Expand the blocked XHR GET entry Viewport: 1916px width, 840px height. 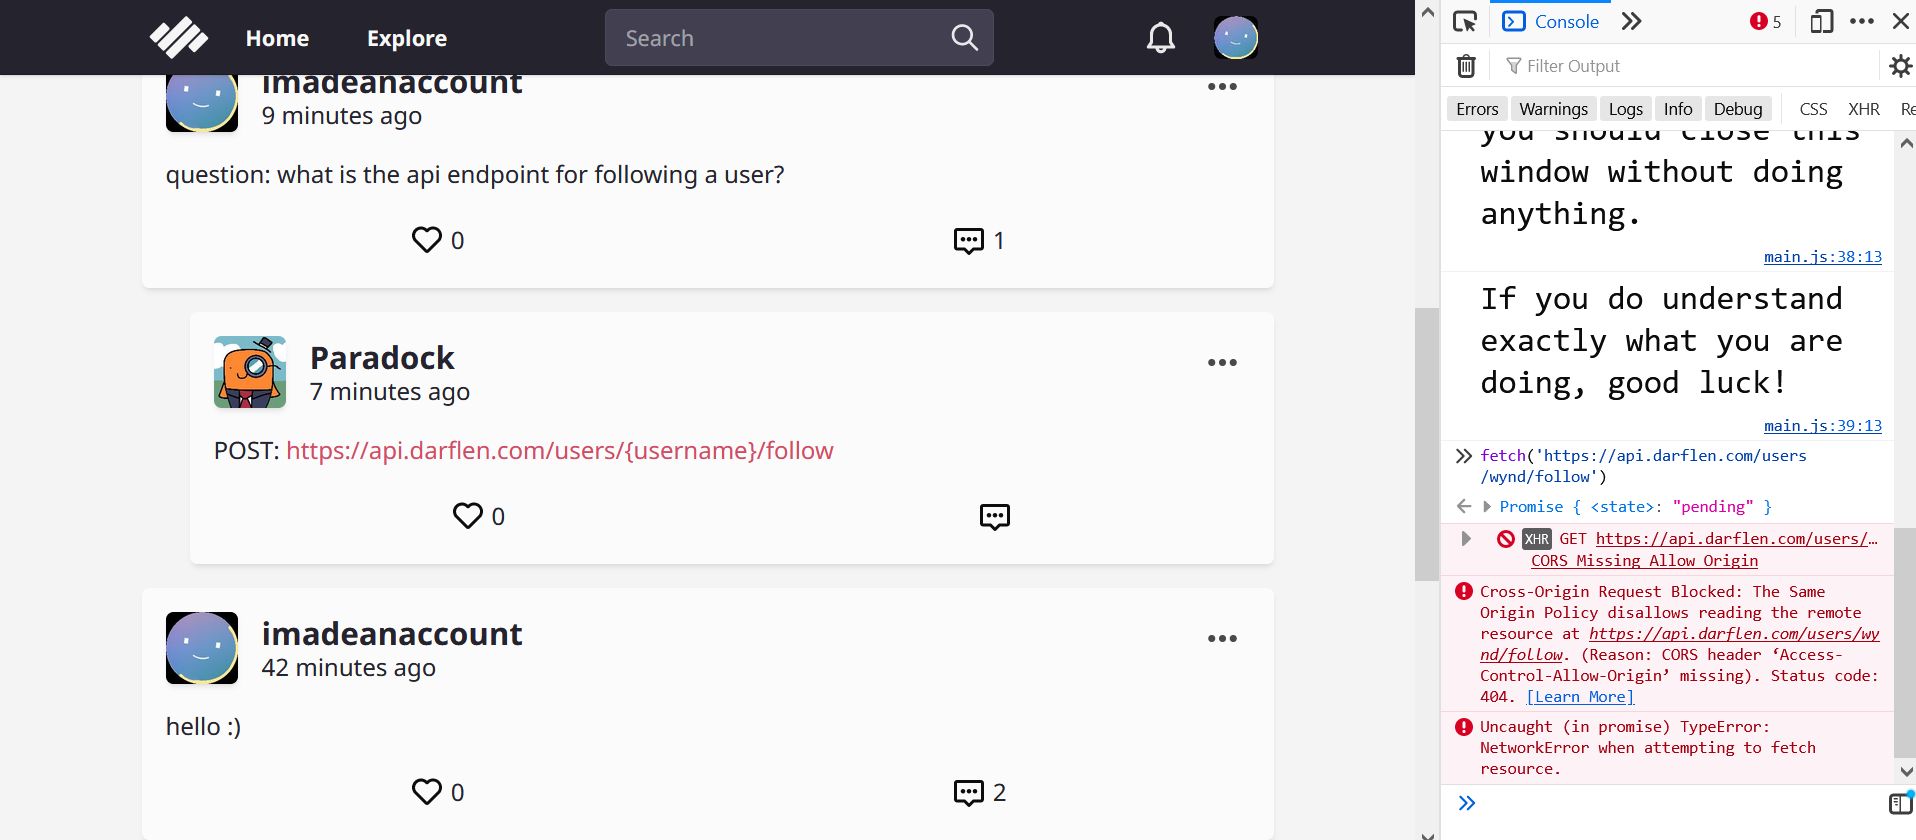[x=1466, y=539]
